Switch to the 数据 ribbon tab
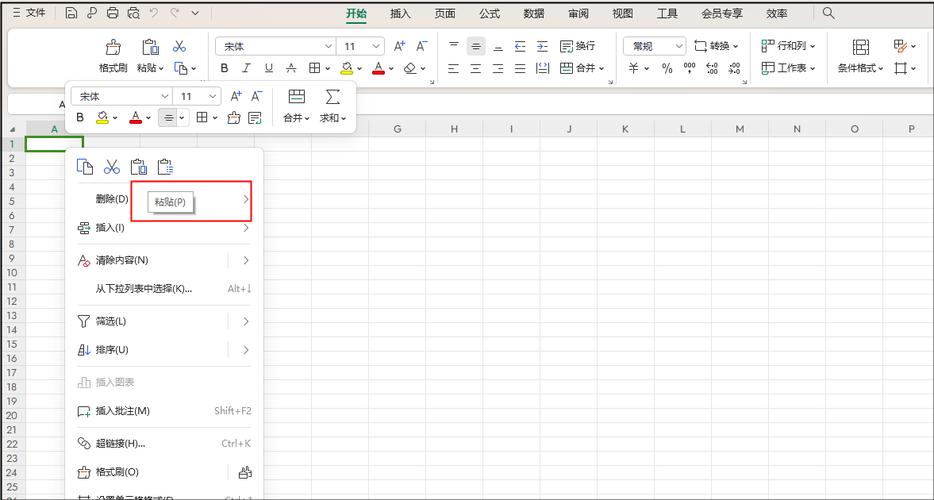Screen dimensions: 934x500 534,14
